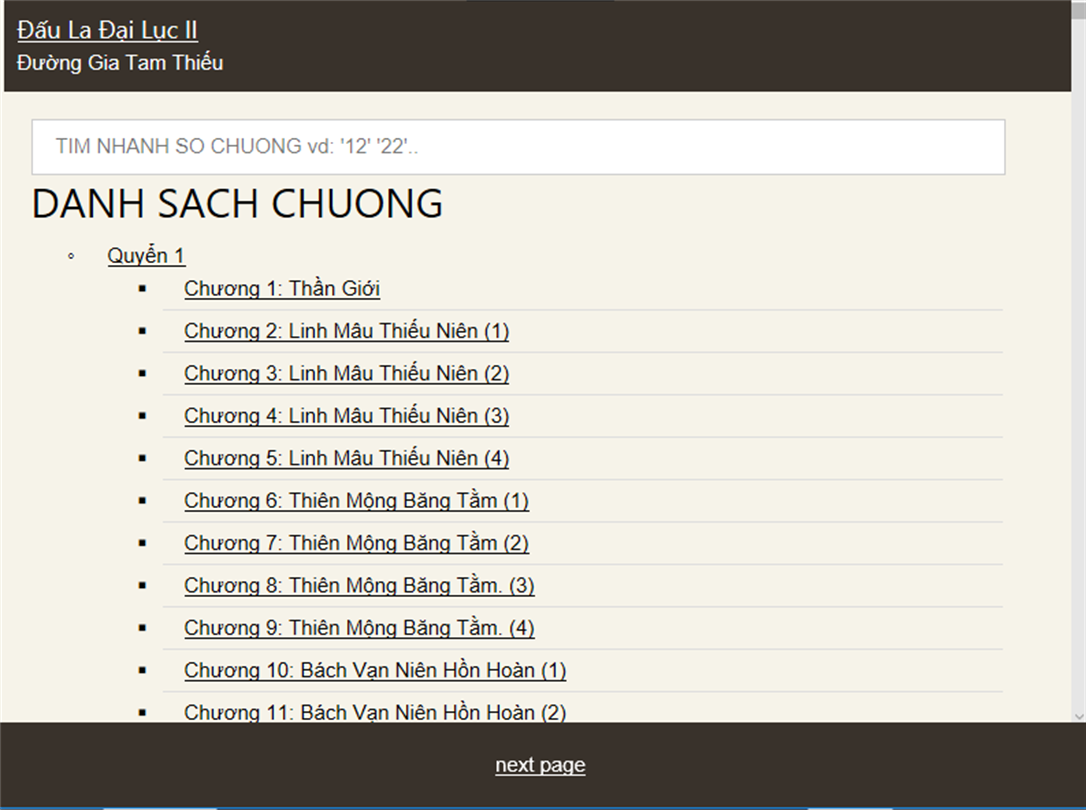1086x810 pixels.
Task: Click the scrollbar down arrow
Action: [x=1078, y=716]
